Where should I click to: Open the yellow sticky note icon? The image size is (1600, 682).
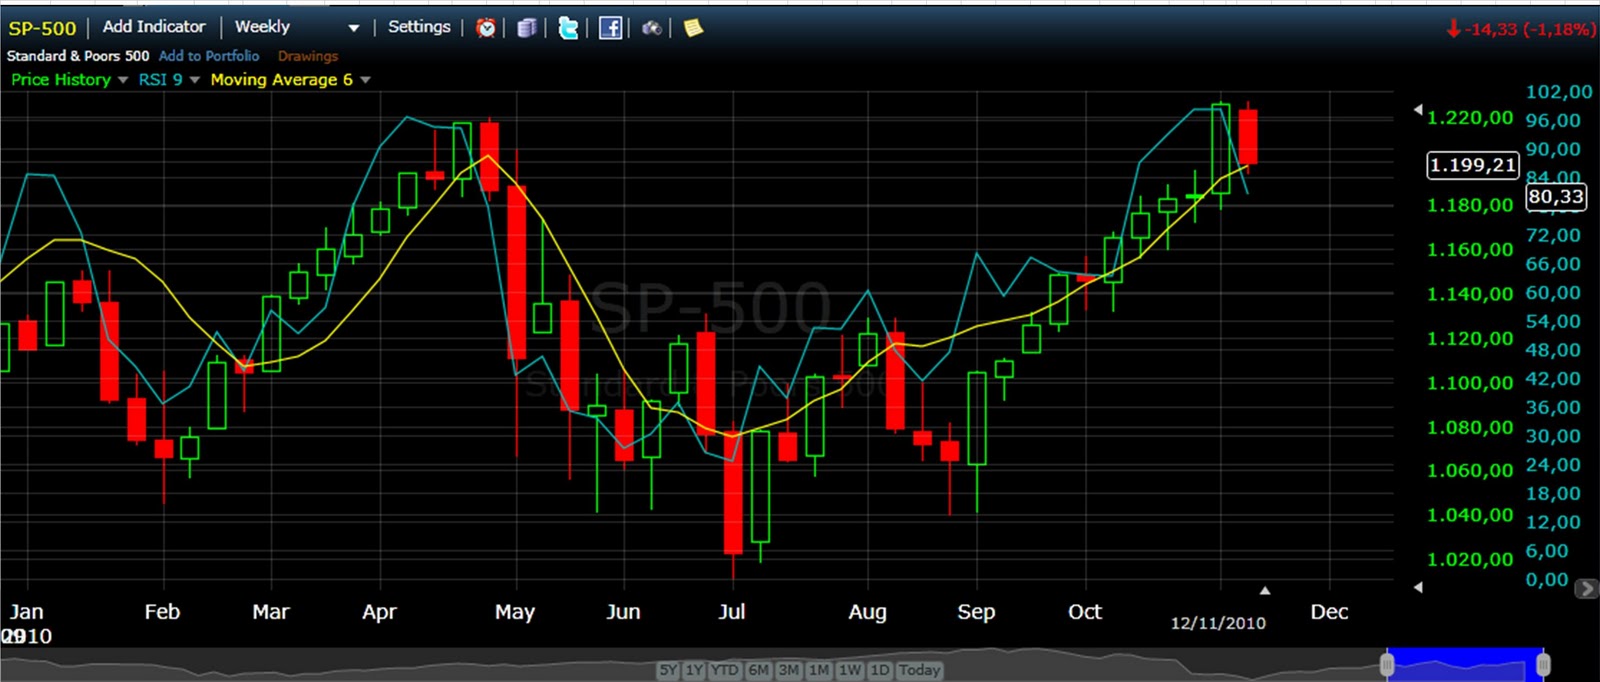pyautogui.click(x=693, y=28)
